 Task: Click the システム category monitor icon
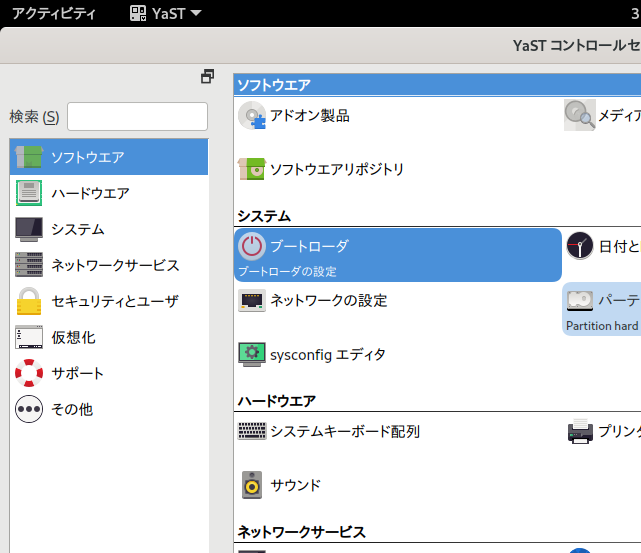point(29,229)
